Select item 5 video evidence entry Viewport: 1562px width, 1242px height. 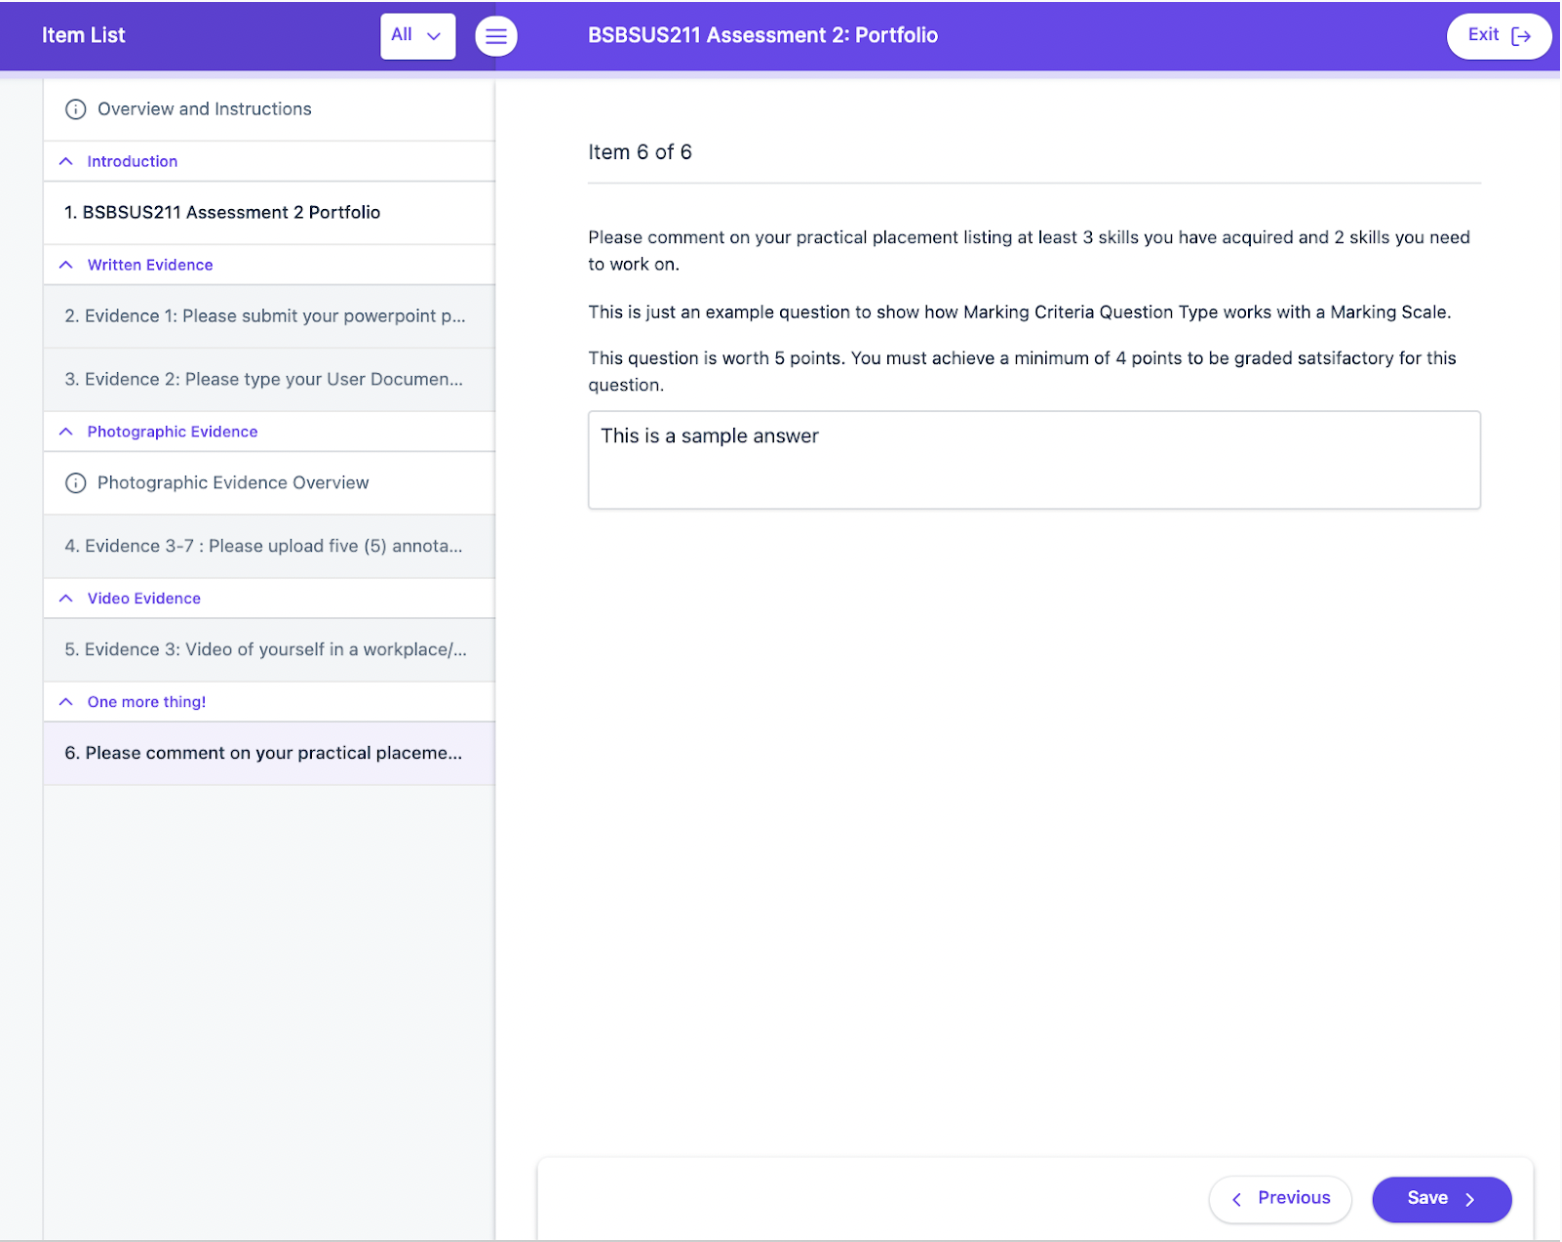pyautogui.click(x=269, y=650)
